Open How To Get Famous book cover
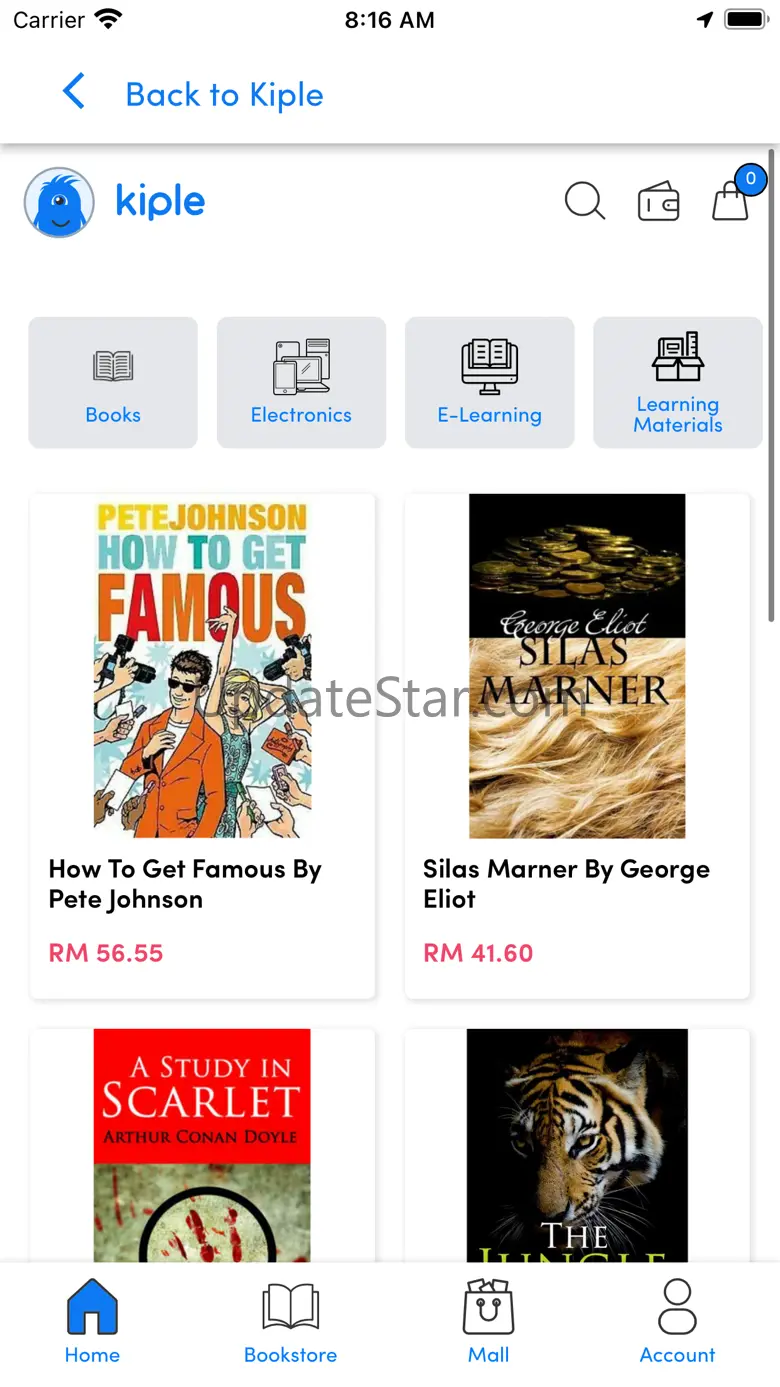The width and height of the screenshot is (780, 1387). tap(203, 666)
